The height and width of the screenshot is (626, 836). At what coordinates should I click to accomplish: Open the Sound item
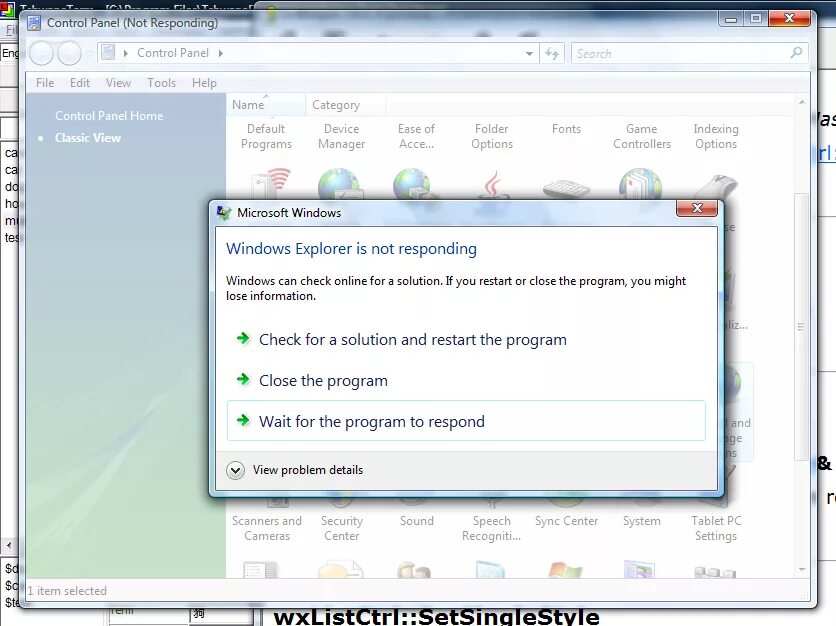click(x=417, y=520)
